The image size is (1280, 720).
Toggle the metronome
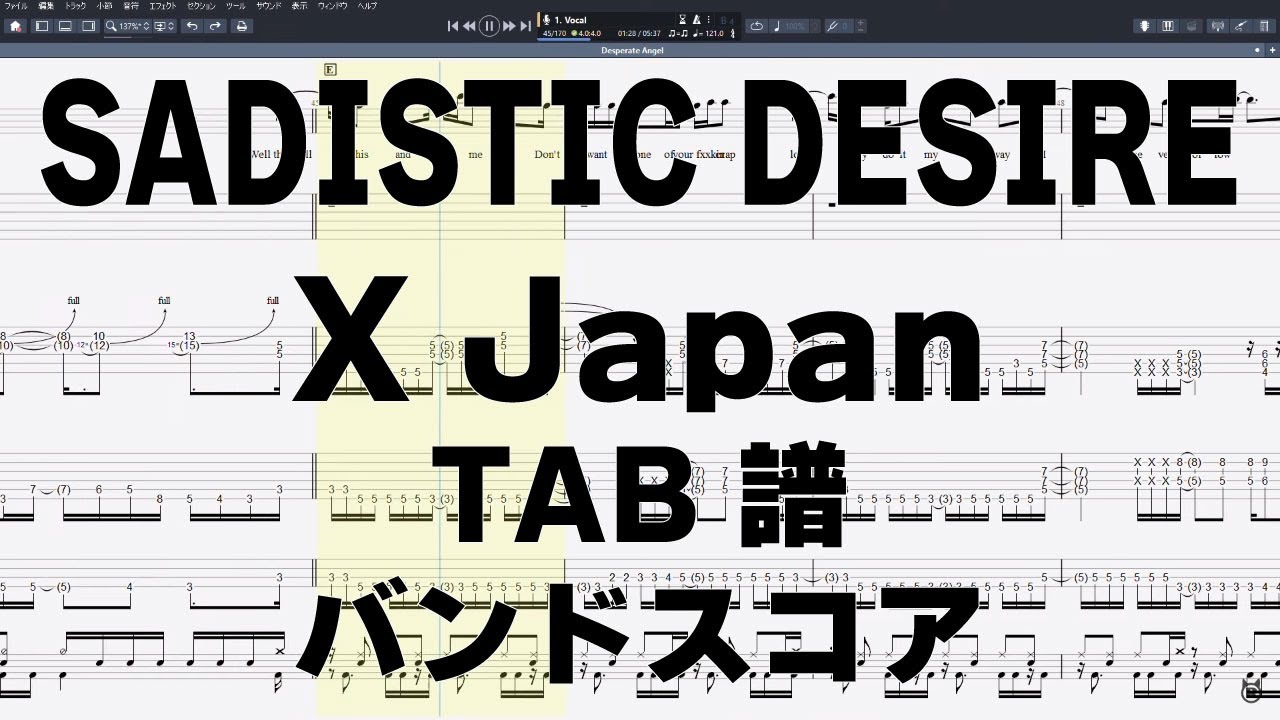[697, 19]
